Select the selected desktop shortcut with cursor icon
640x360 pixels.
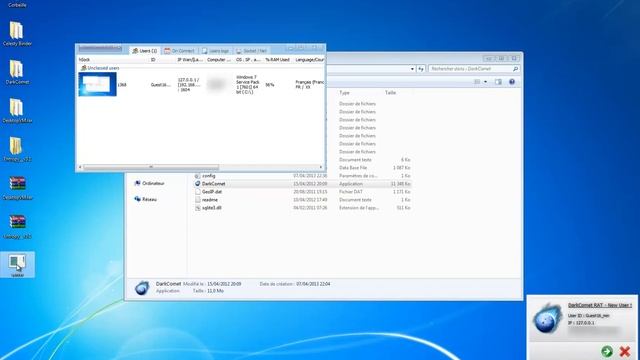18,264
